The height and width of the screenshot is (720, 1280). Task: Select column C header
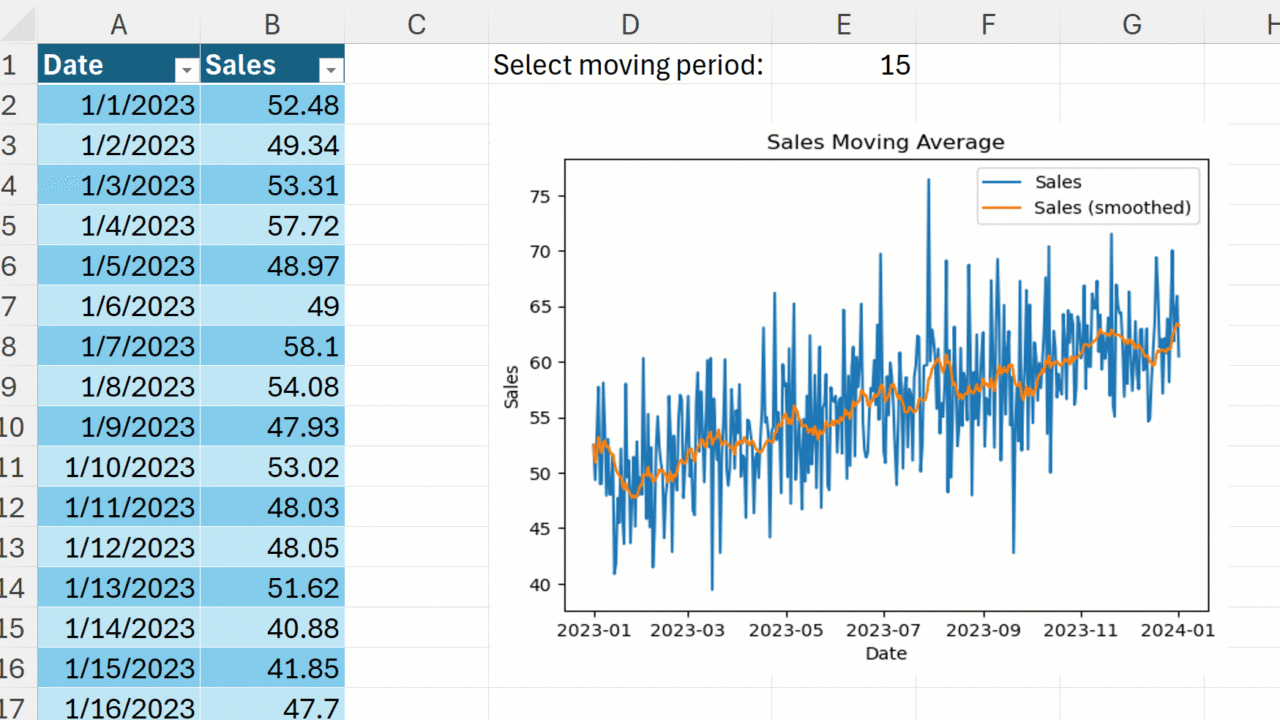click(x=416, y=24)
